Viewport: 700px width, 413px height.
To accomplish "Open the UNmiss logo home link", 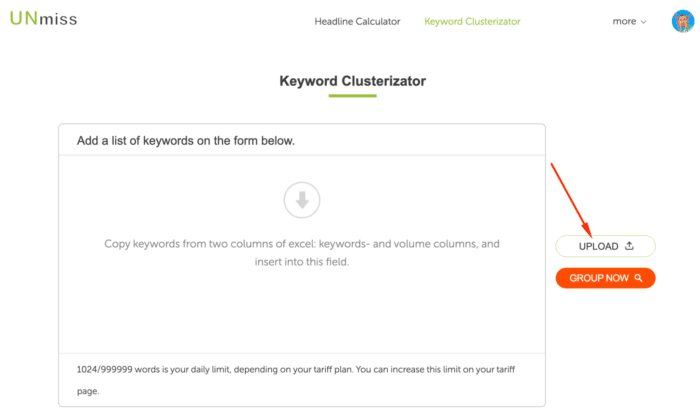I will click(43, 19).
